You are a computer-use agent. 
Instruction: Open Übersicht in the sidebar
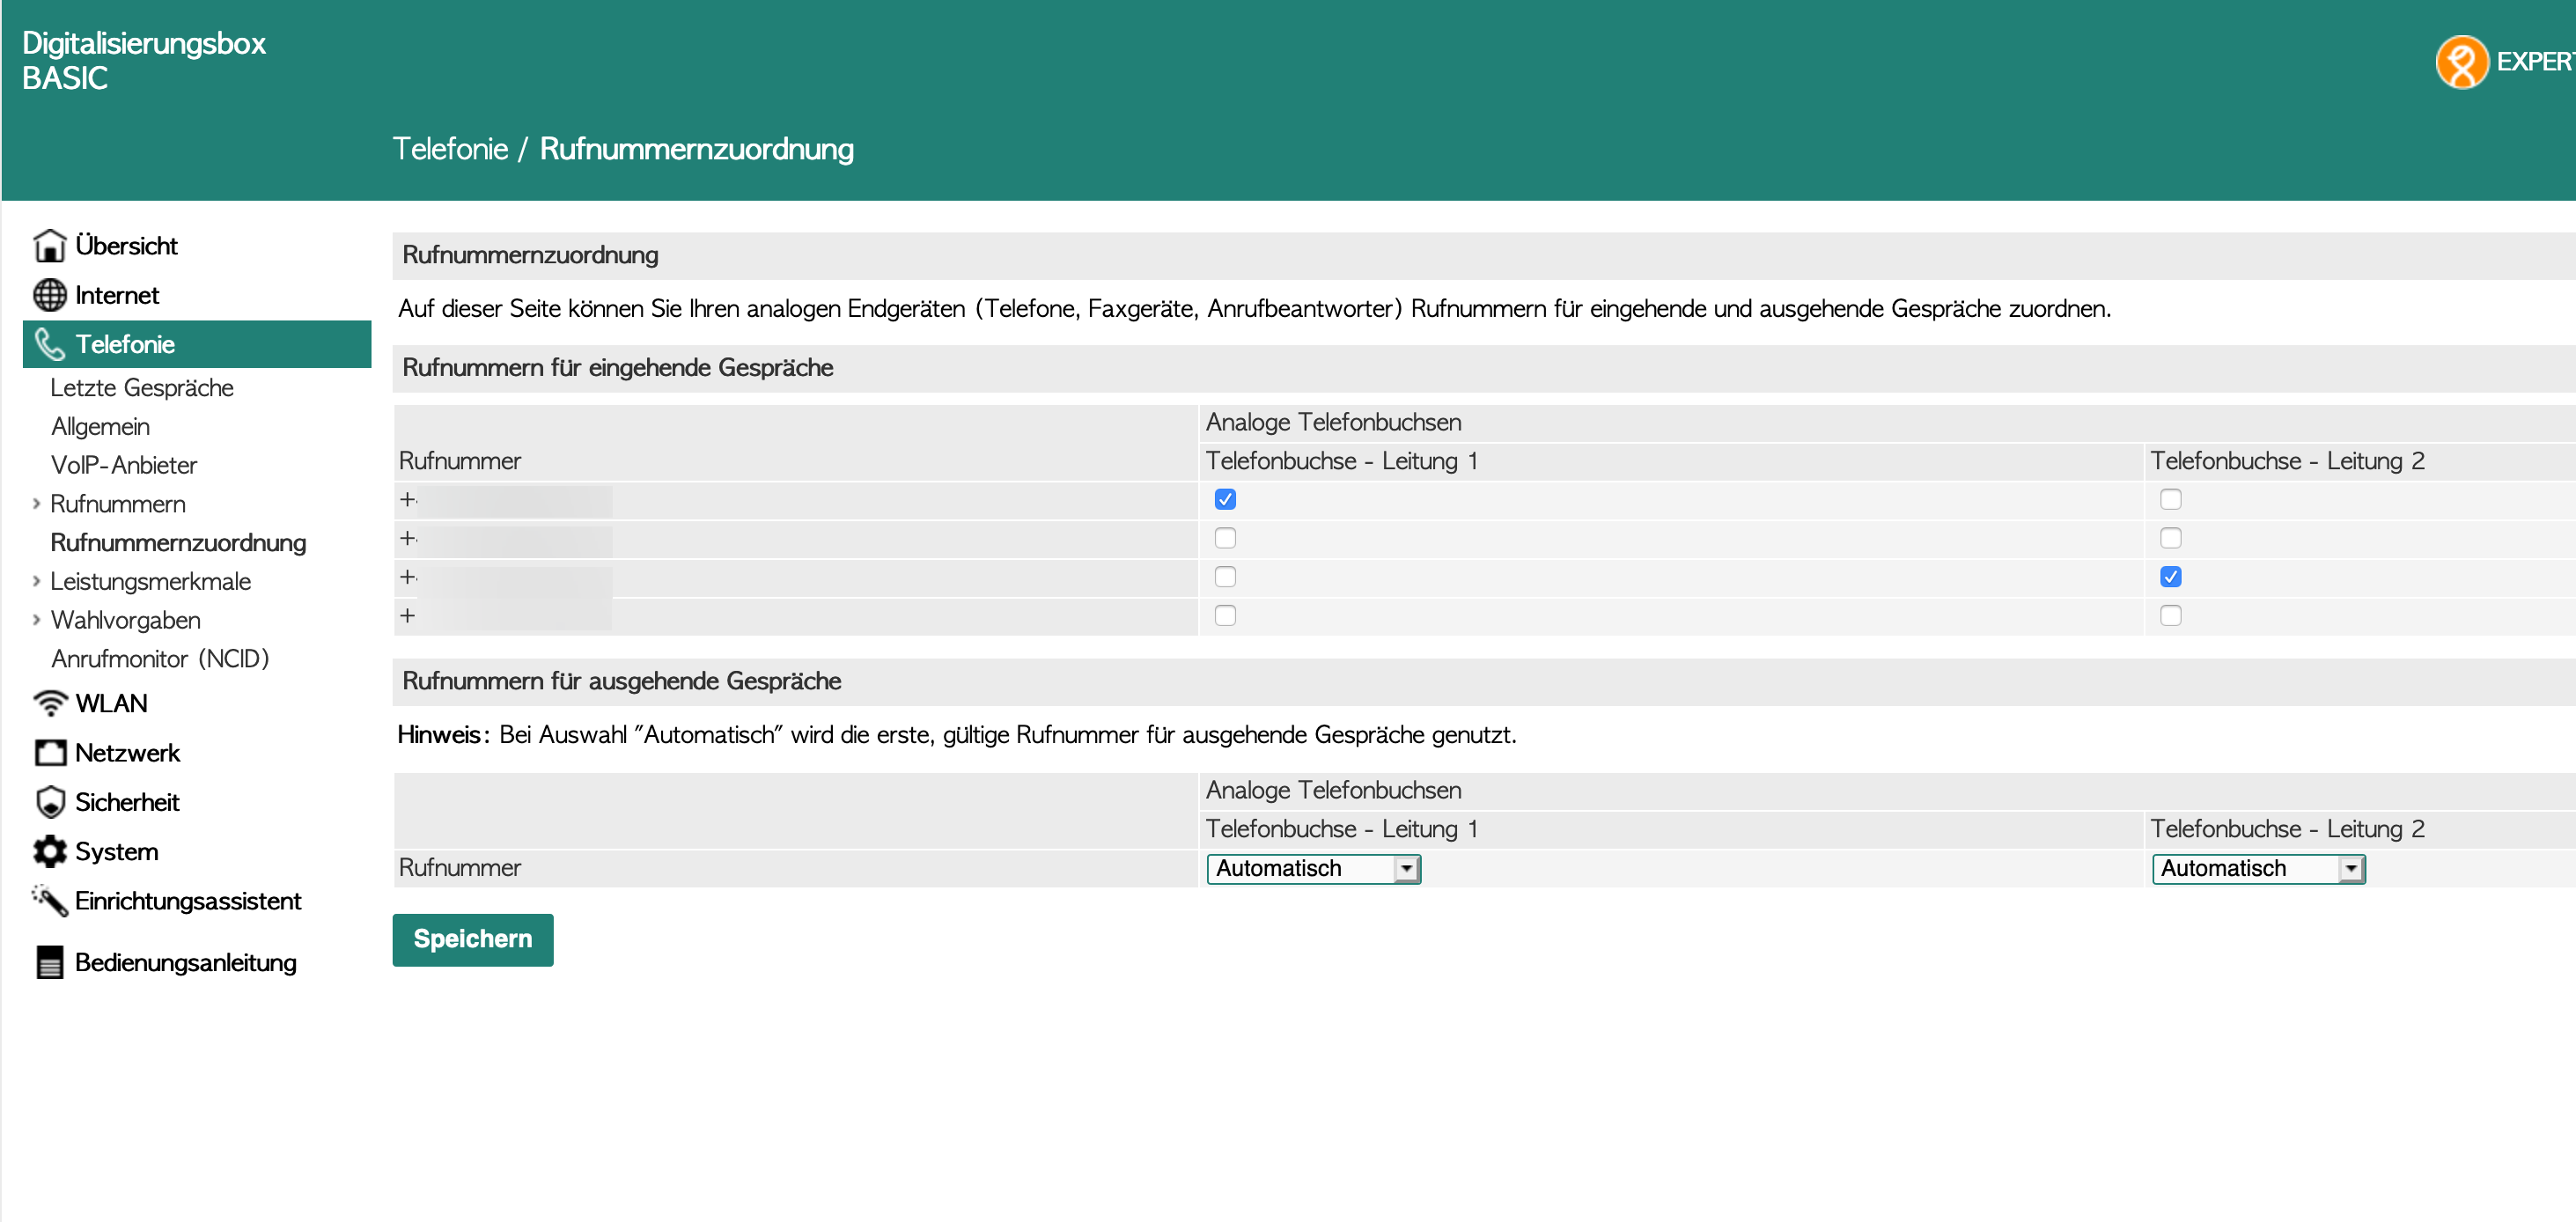126,246
